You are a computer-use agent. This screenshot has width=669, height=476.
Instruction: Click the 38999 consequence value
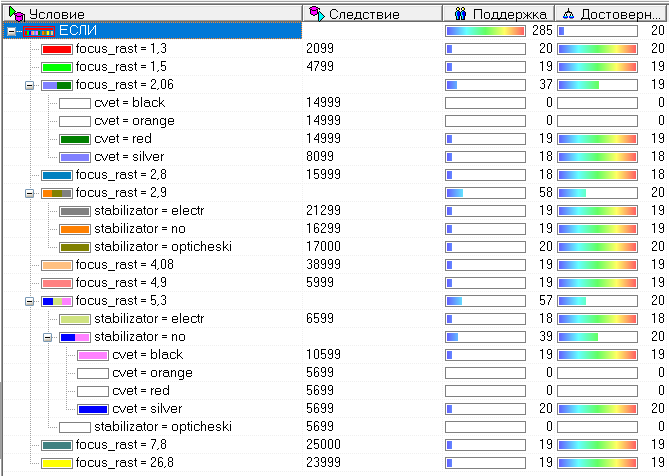click(x=322, y=265)
